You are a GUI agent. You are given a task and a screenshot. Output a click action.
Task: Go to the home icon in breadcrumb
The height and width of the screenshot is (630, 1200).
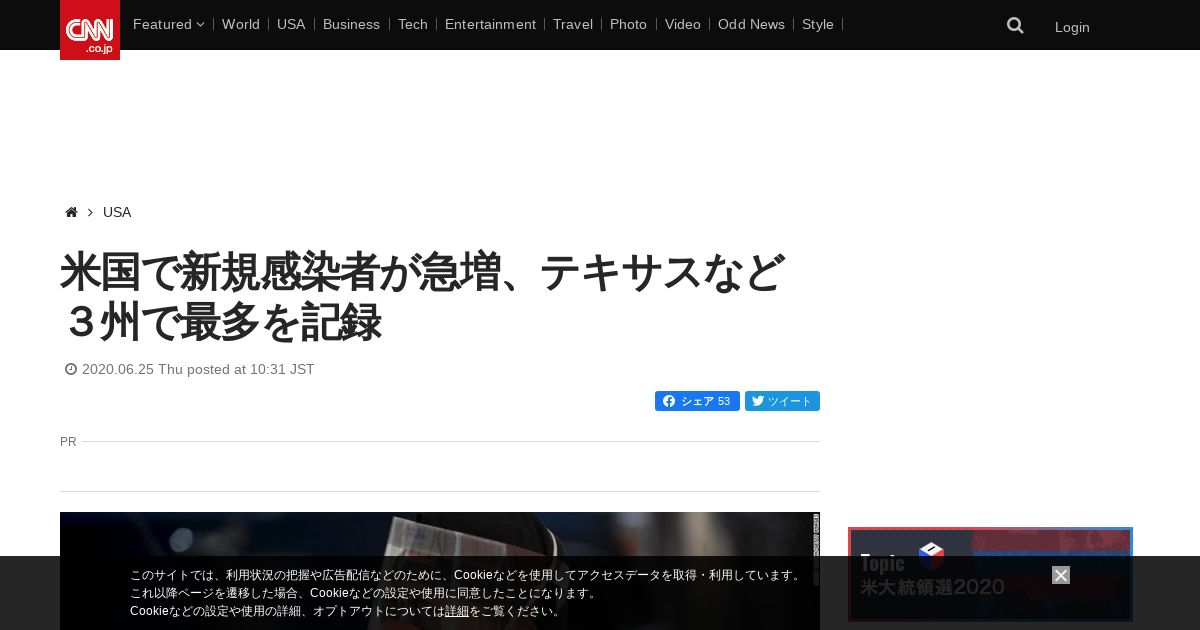point(71,212)
